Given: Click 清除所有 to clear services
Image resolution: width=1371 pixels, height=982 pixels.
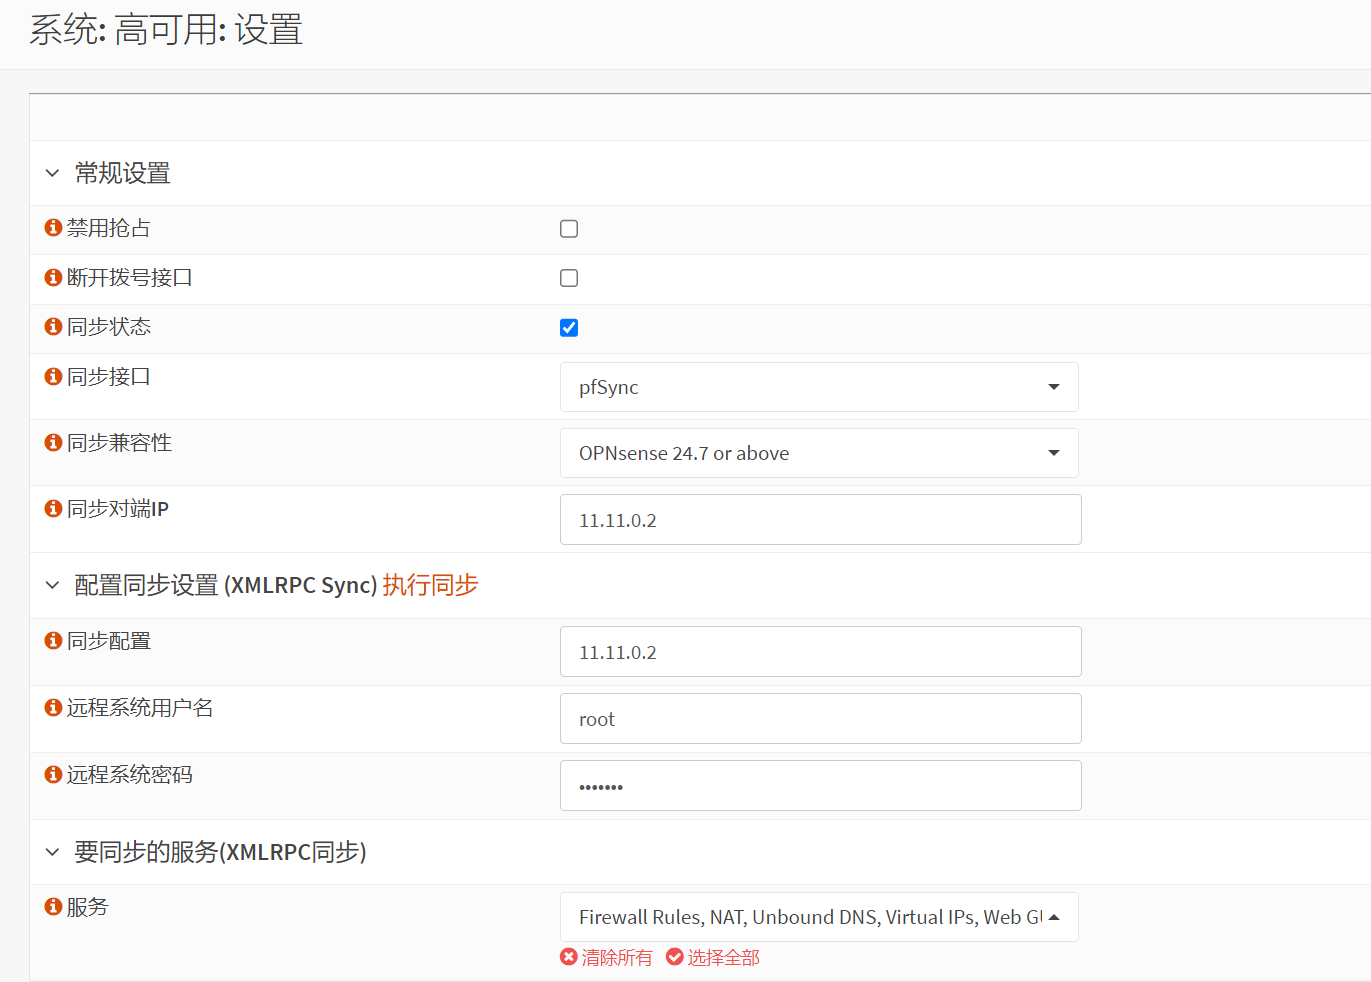Looking at the screenshot, I should tap(606, 958).
